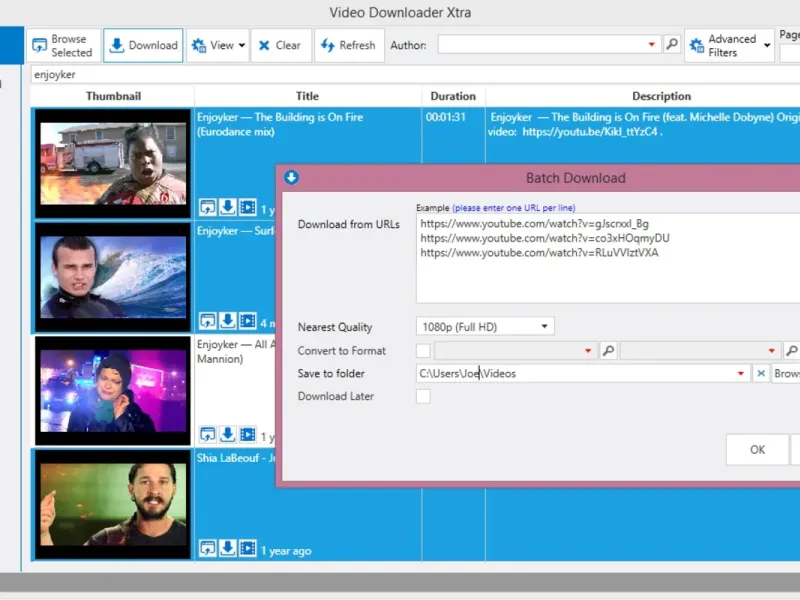Image resolution: width=800 pixels, height=600 pixels.
Task: Click the youtu.be link in the description
Action: coord(590,132)
